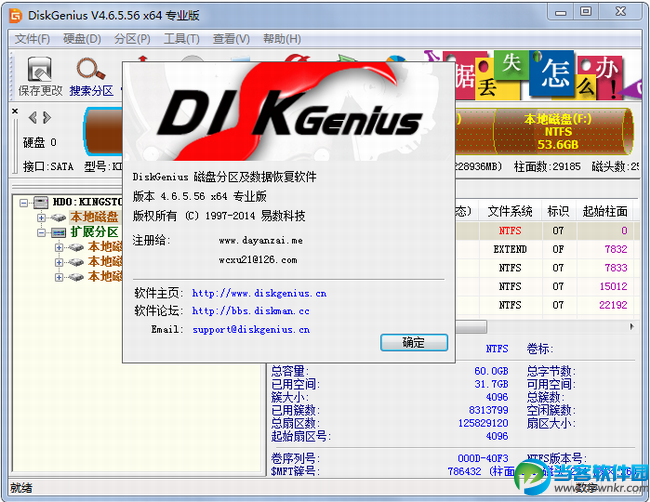Click the DiskGenius title bar app icon
Viewport: 650px width, 502px height.
pyautogui.click(x=15, y=16)
